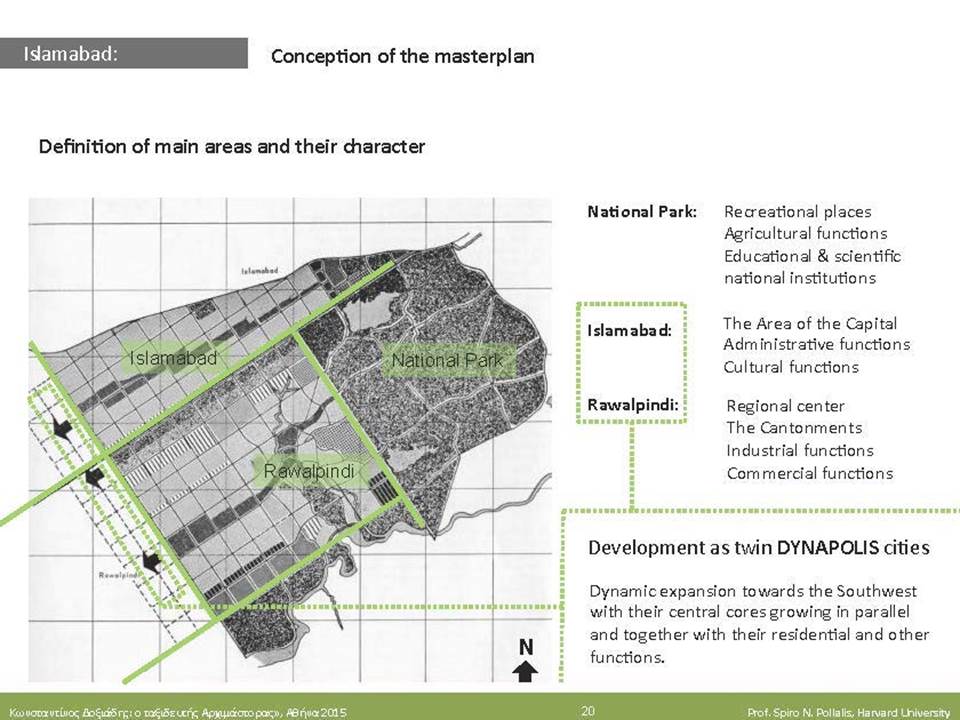This screenshot has height=720, width=960.
Task: Click 'Educational & scientific' text line
Action: tap(812, 256)
